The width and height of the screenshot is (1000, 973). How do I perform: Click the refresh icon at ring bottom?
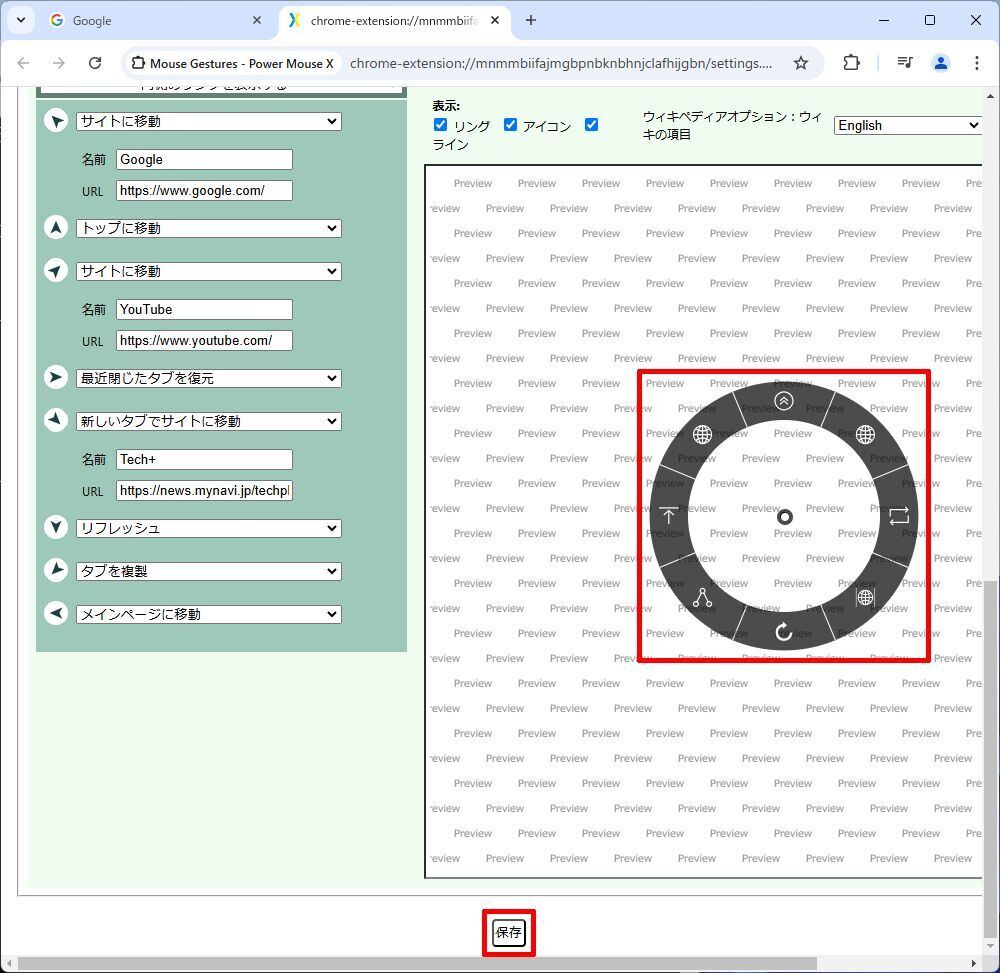pyautogui.click(x=784, y=631)
